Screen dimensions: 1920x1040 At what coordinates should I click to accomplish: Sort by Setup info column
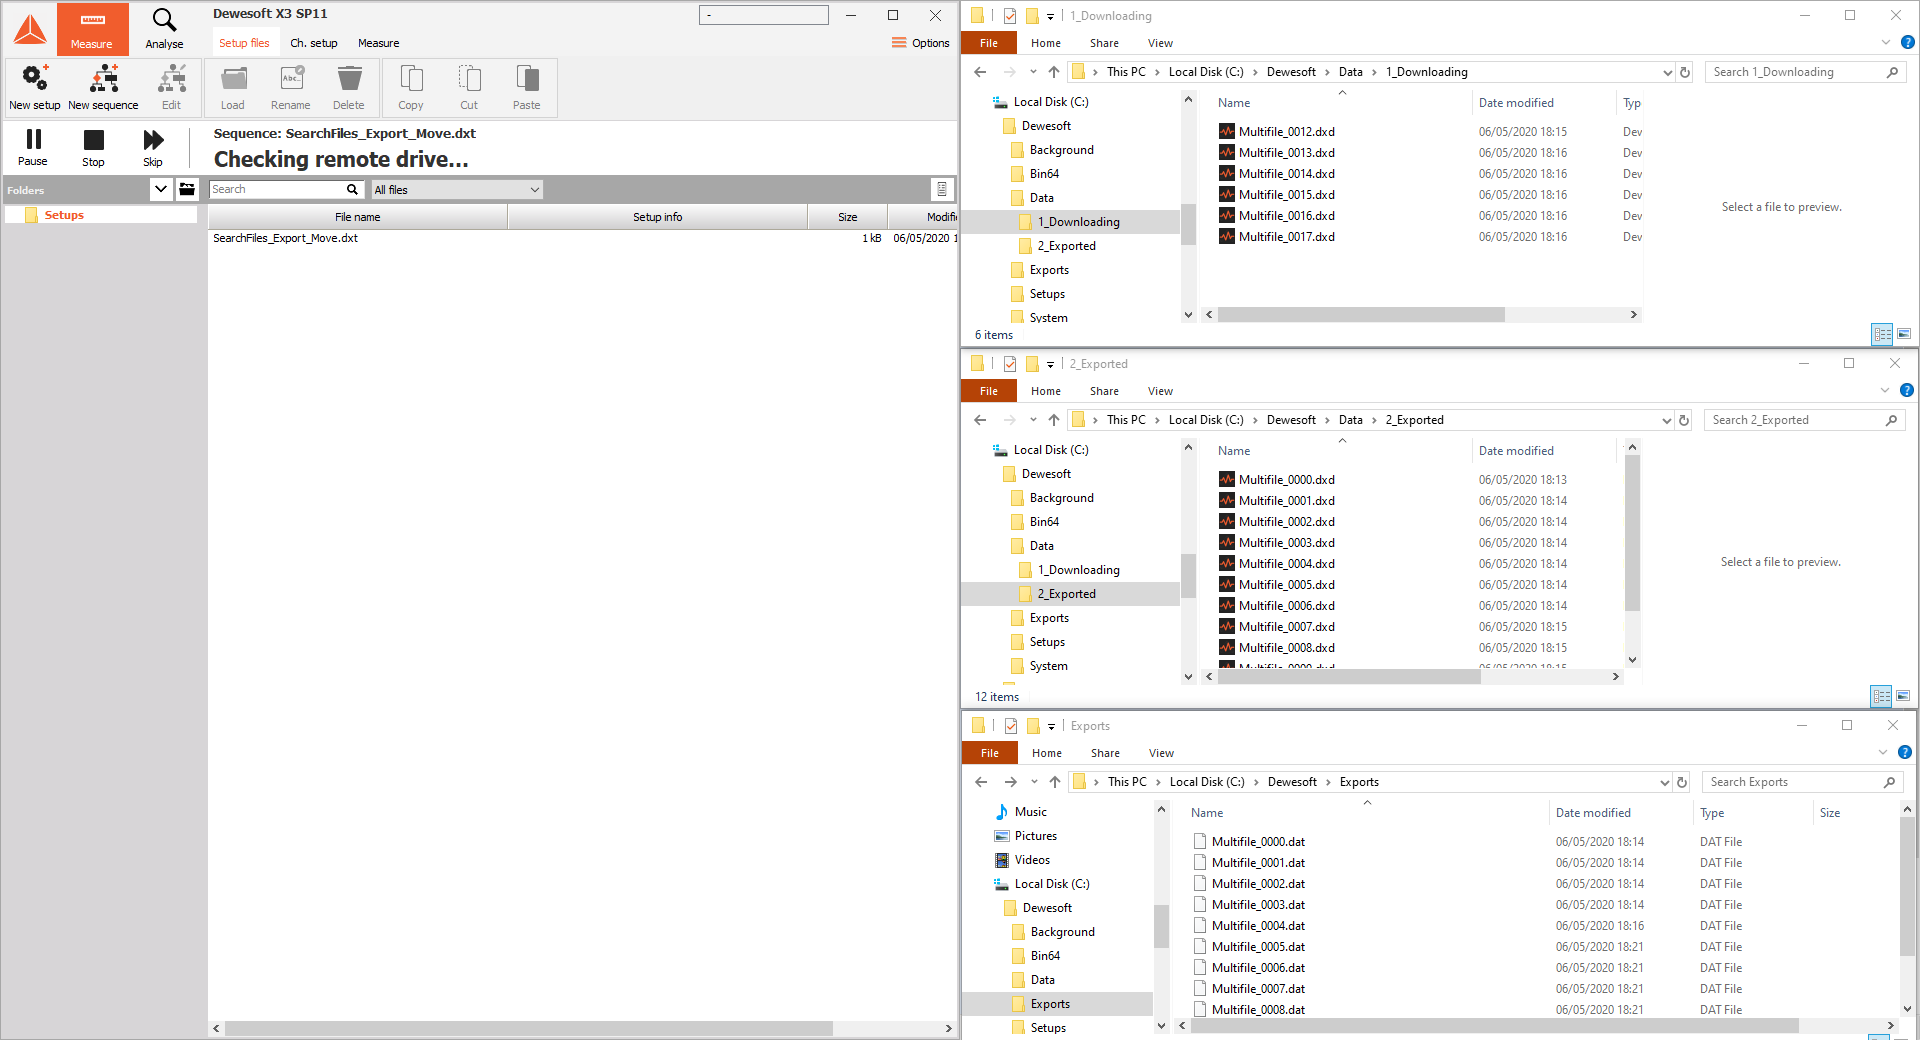tap(657, 217)
